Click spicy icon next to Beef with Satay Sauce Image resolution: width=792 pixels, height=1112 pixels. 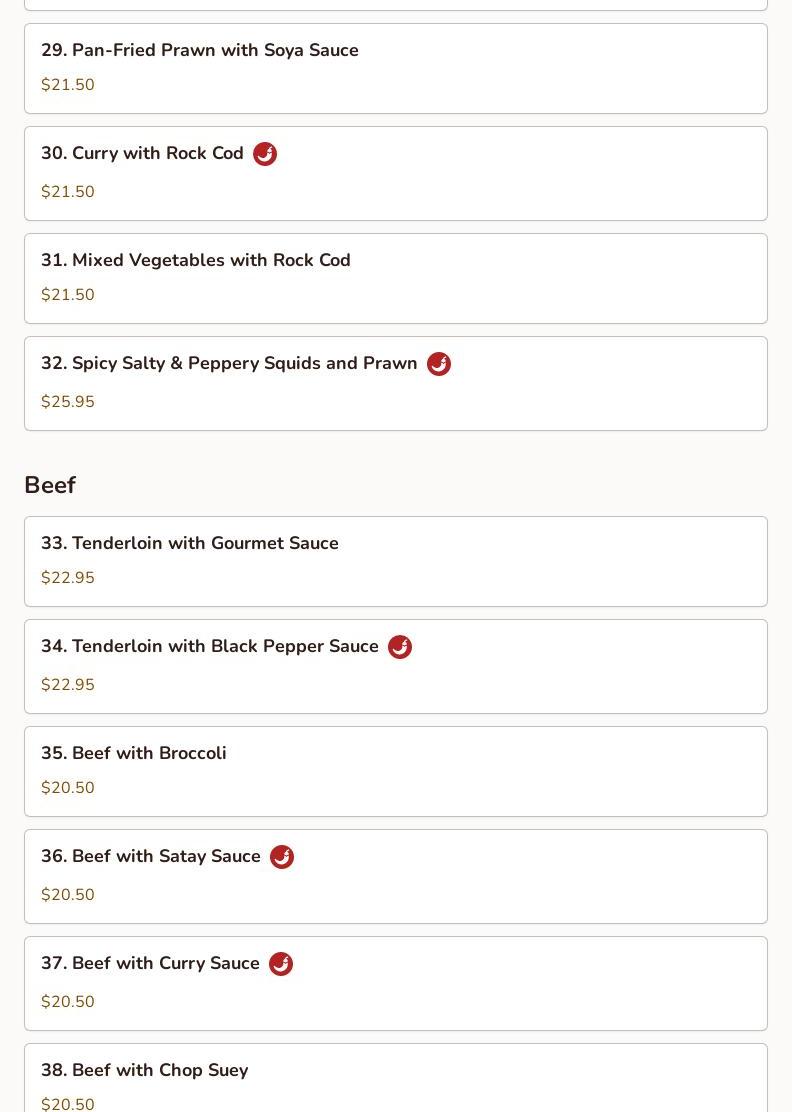[x=282, y=857]
